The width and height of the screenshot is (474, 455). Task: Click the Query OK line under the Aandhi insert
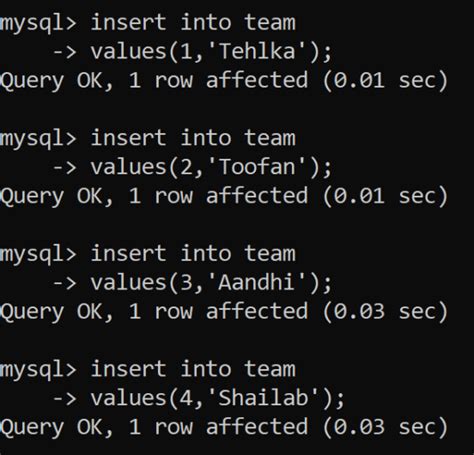(224, 312)
